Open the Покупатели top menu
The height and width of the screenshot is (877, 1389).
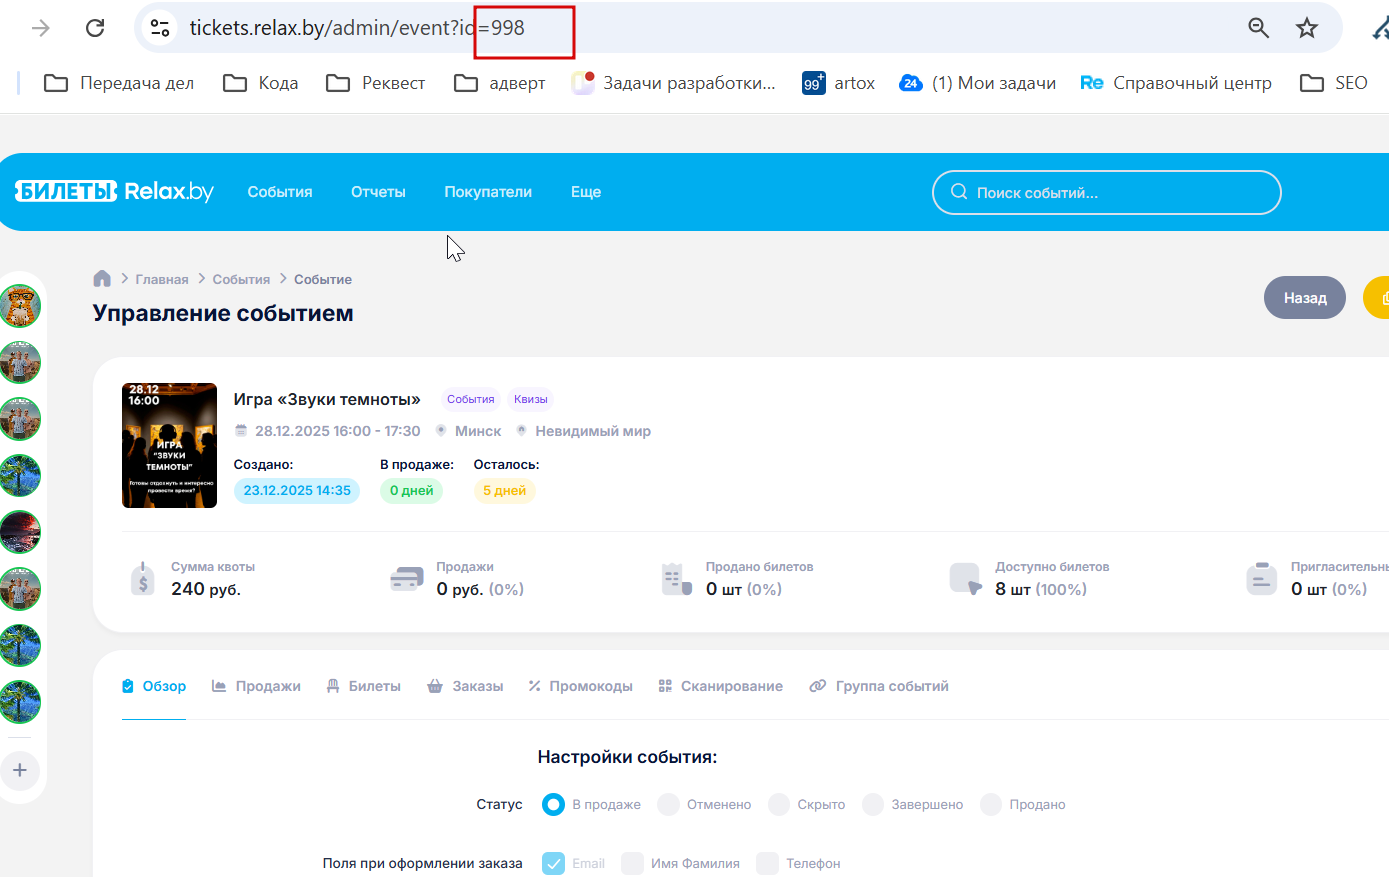pyautogui.click(x=488, y=192)
